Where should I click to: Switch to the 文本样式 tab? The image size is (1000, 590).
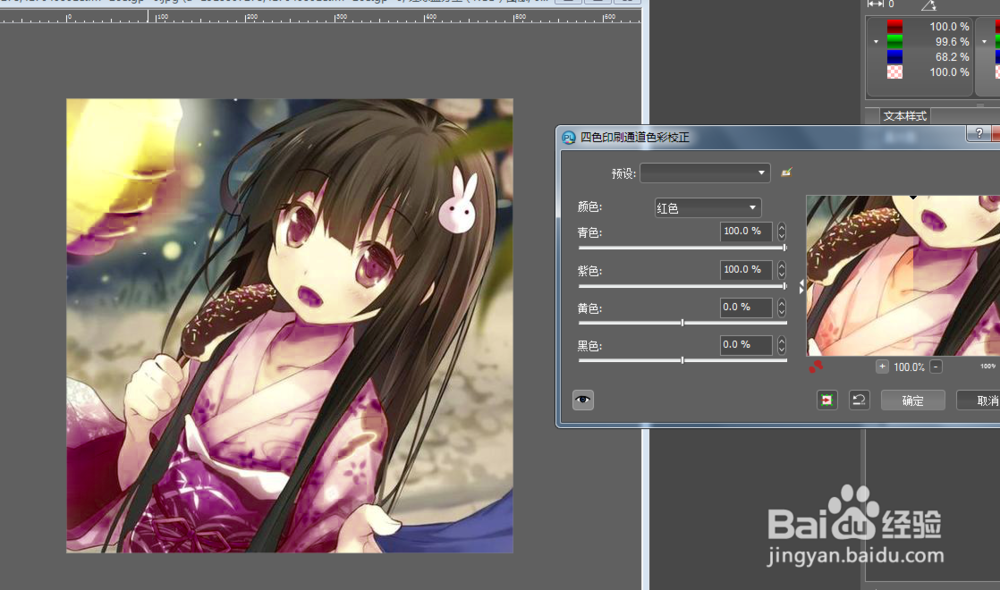904,116
